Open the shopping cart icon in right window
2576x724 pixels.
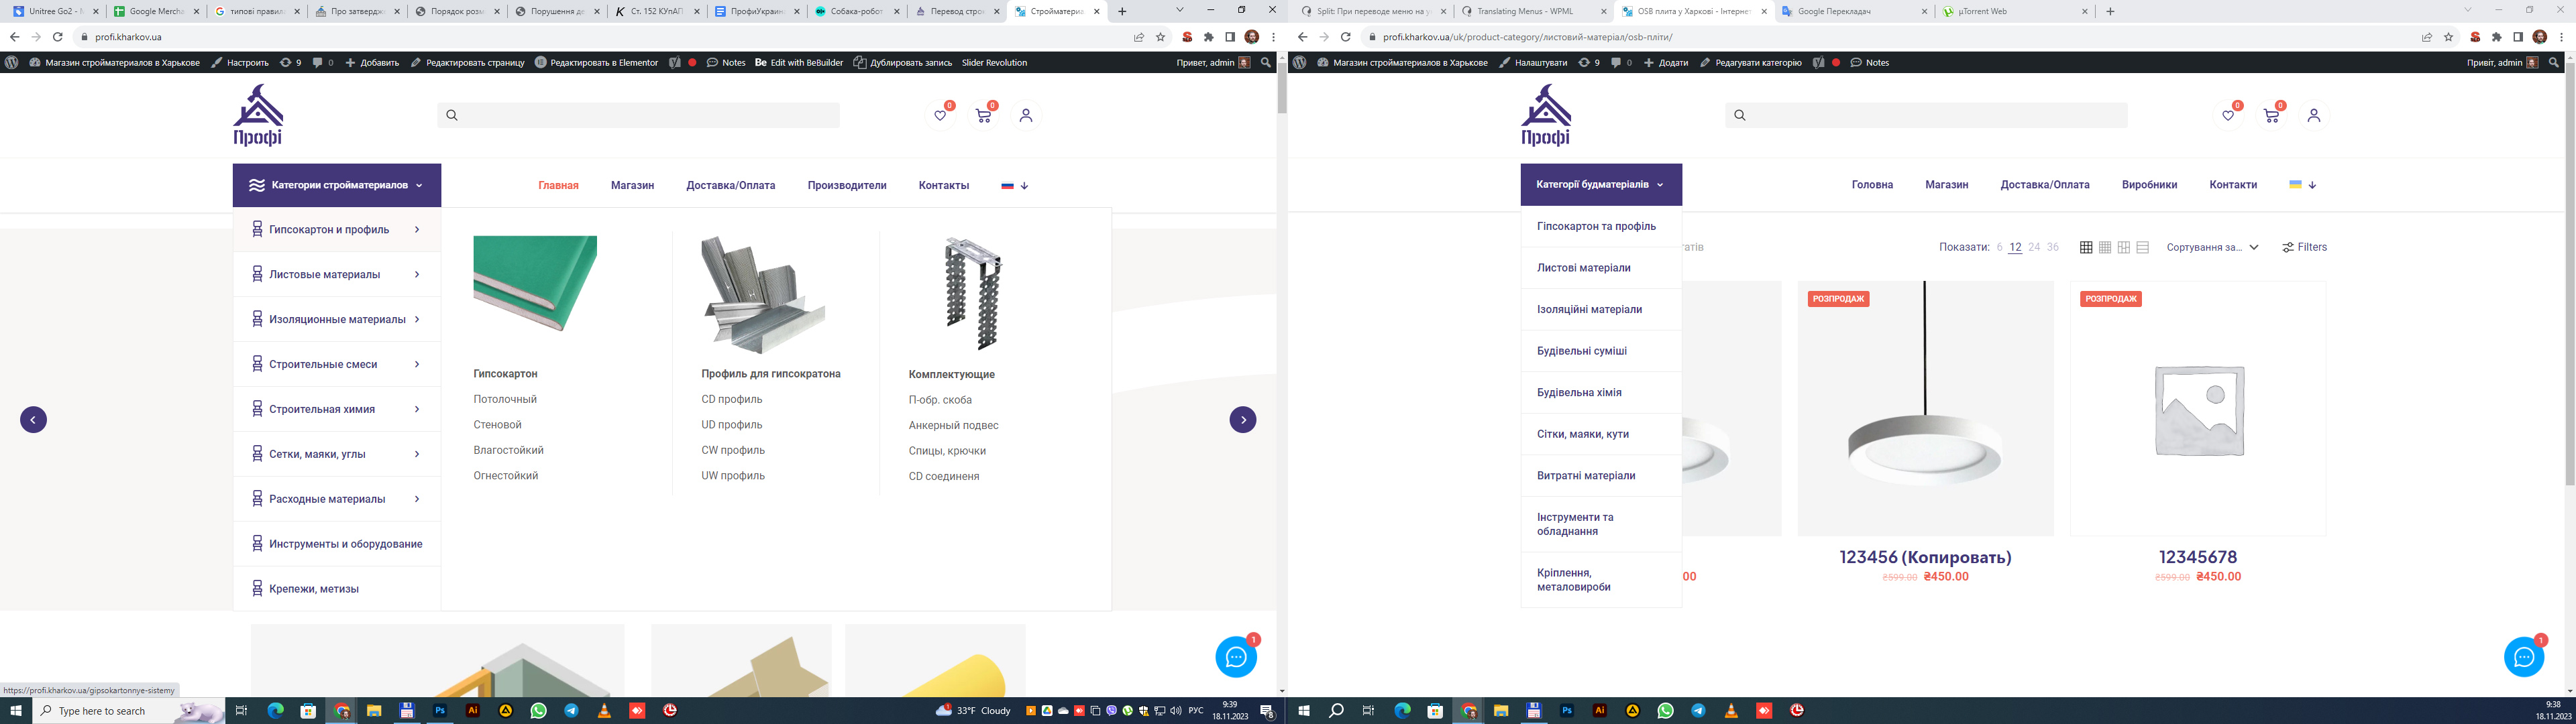pos(2271,115)
